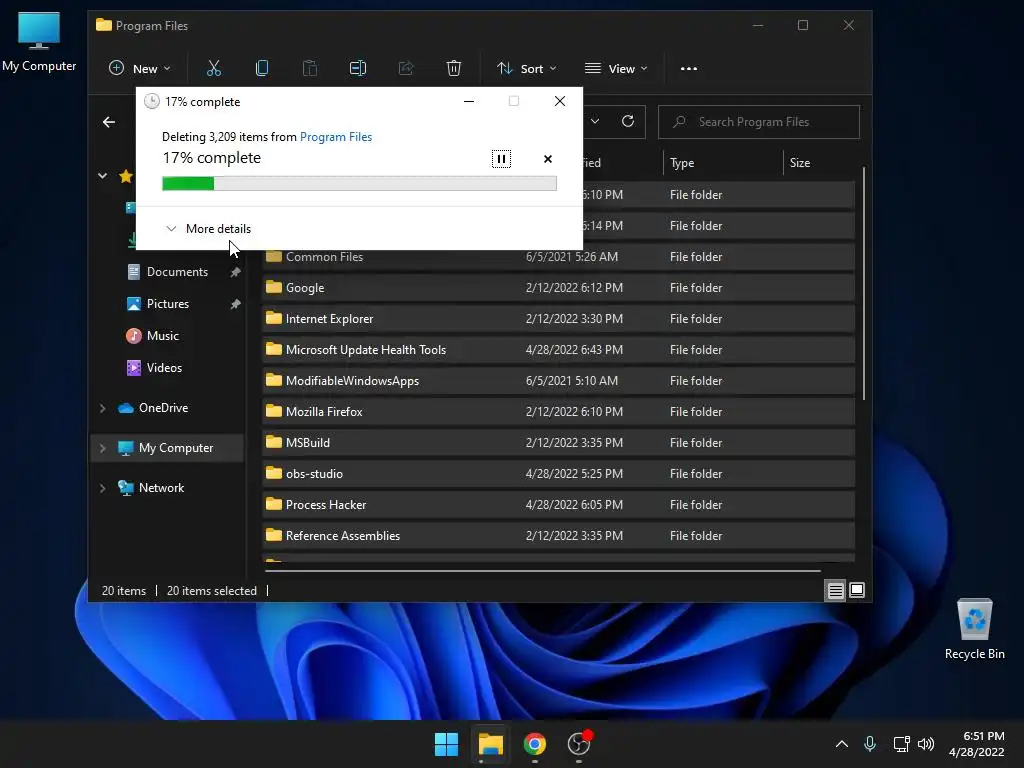Screen dimensions: 1024x768
Task: Select the Internet Explorer folder
Action: (558, 319)
